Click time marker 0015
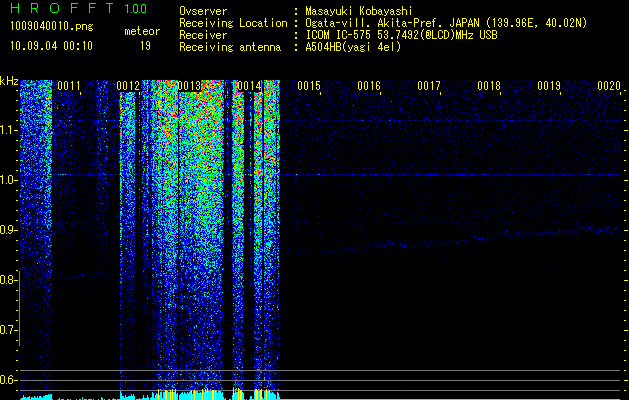 pos(309,86)
